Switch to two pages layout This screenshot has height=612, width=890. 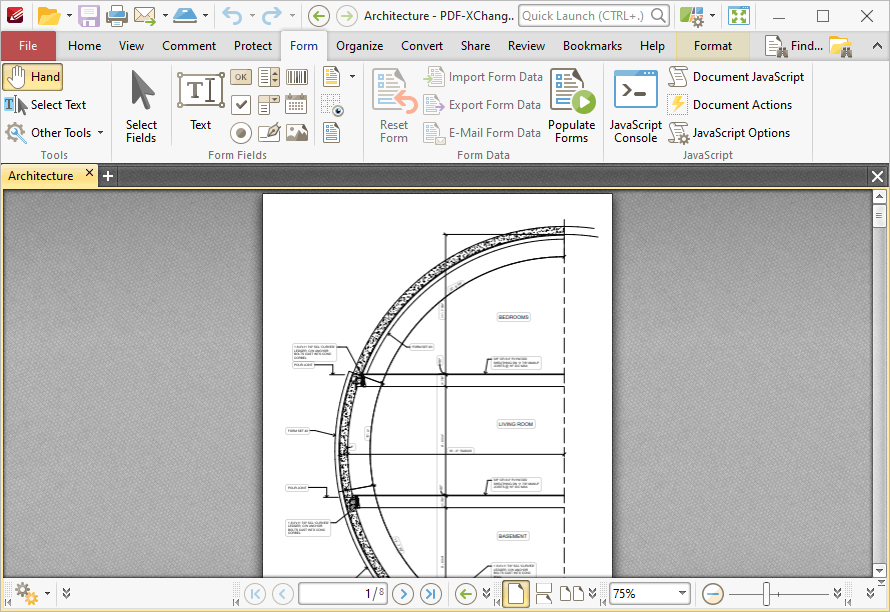coord(572,594)
